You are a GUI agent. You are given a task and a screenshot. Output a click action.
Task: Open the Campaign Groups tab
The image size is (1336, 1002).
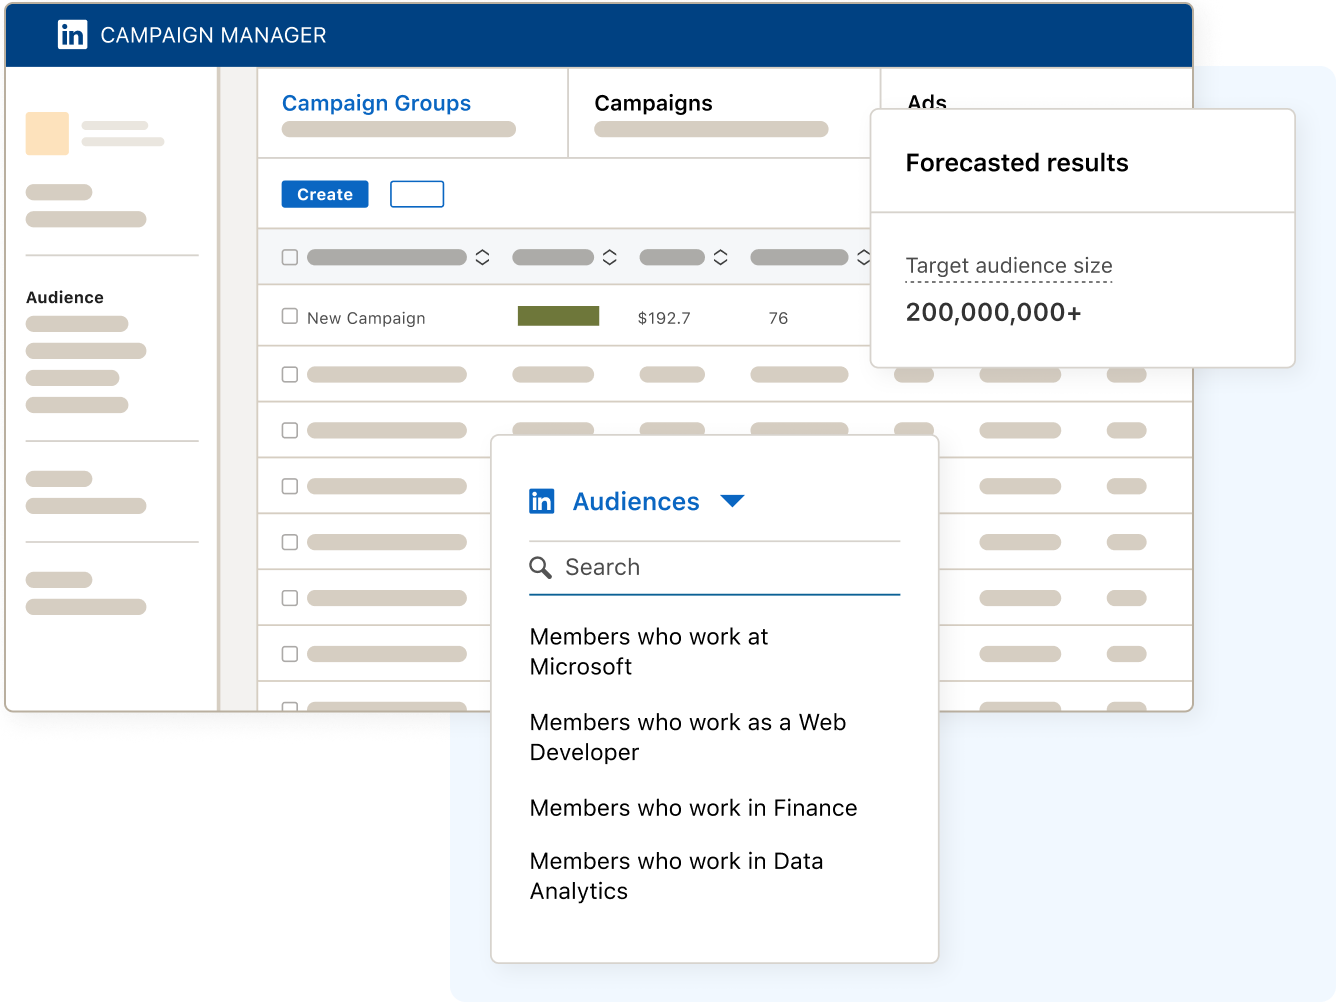pyautogui.click(x=376, y=103)
